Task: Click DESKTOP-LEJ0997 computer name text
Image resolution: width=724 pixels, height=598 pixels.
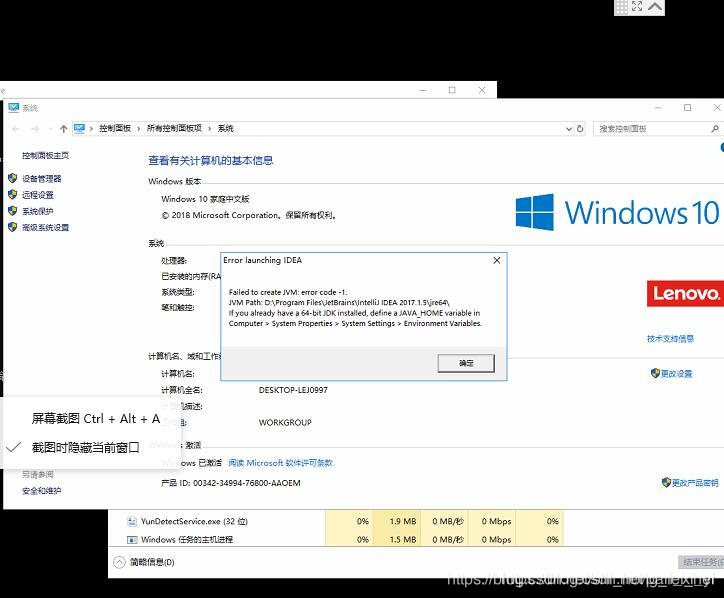Action: click(293, 390)
